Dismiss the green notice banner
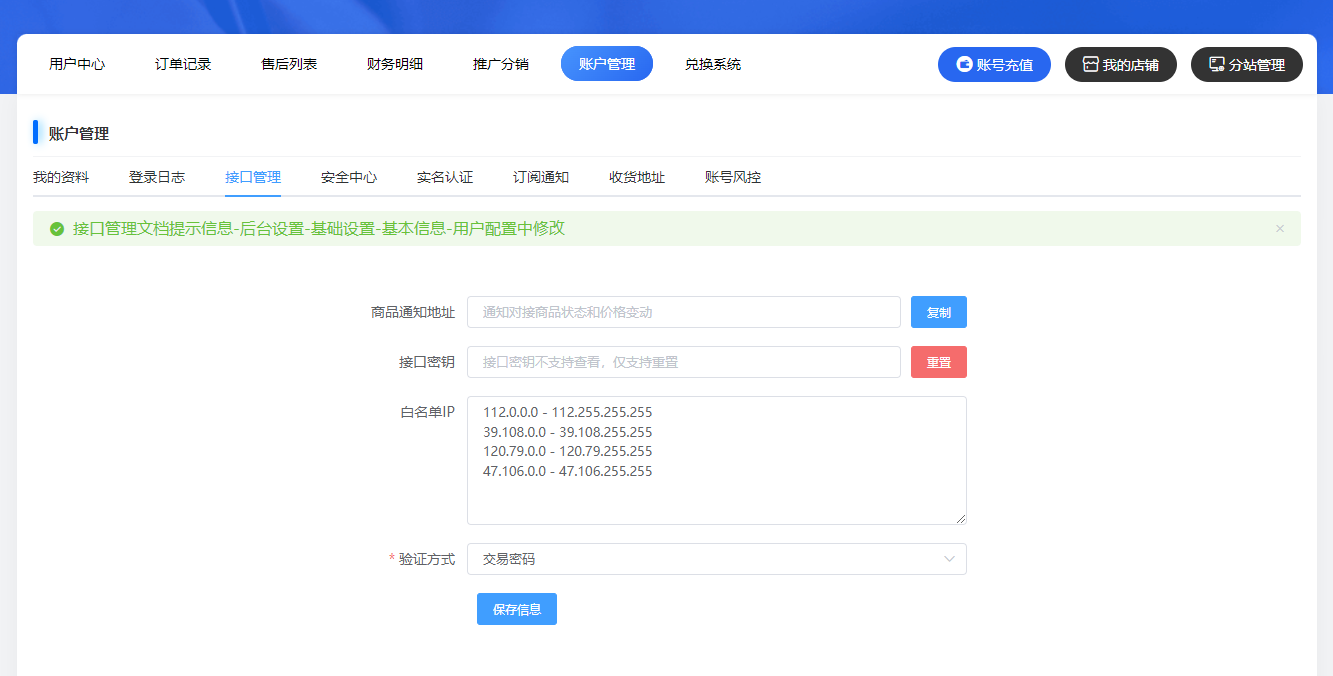 pos(1279,228)
